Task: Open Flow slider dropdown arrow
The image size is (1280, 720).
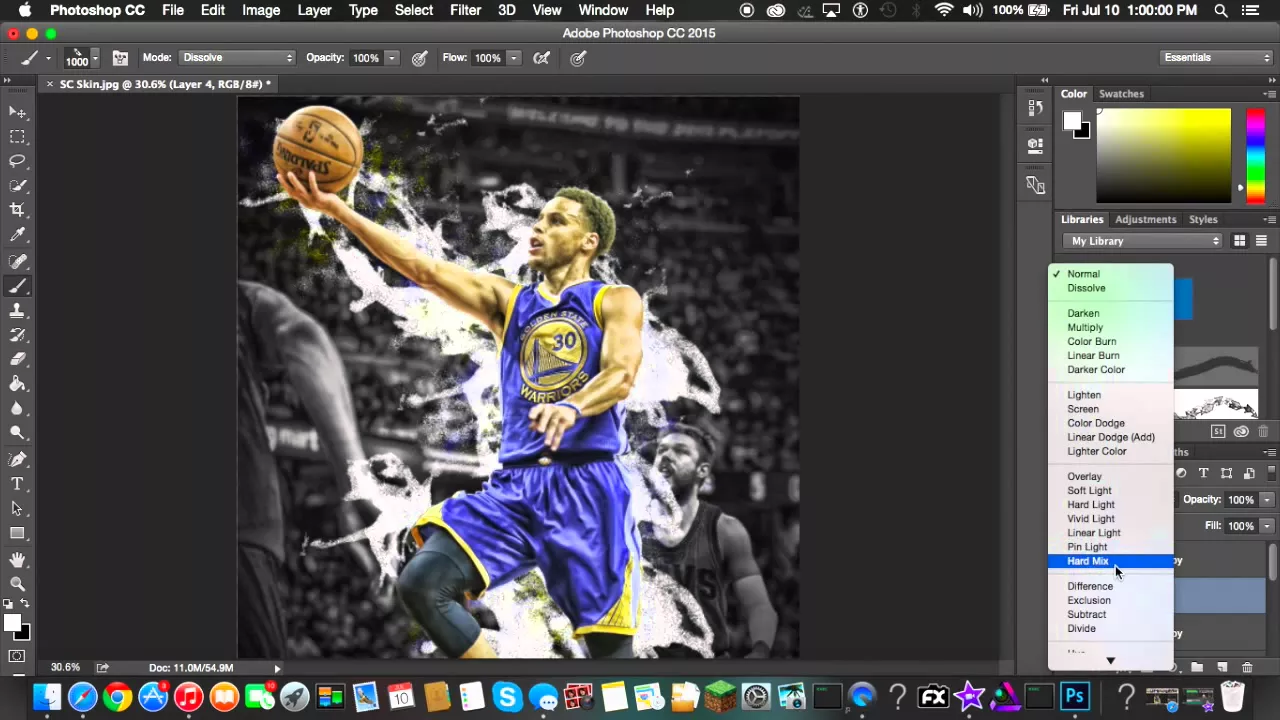Action: click(x=514, y=58)
